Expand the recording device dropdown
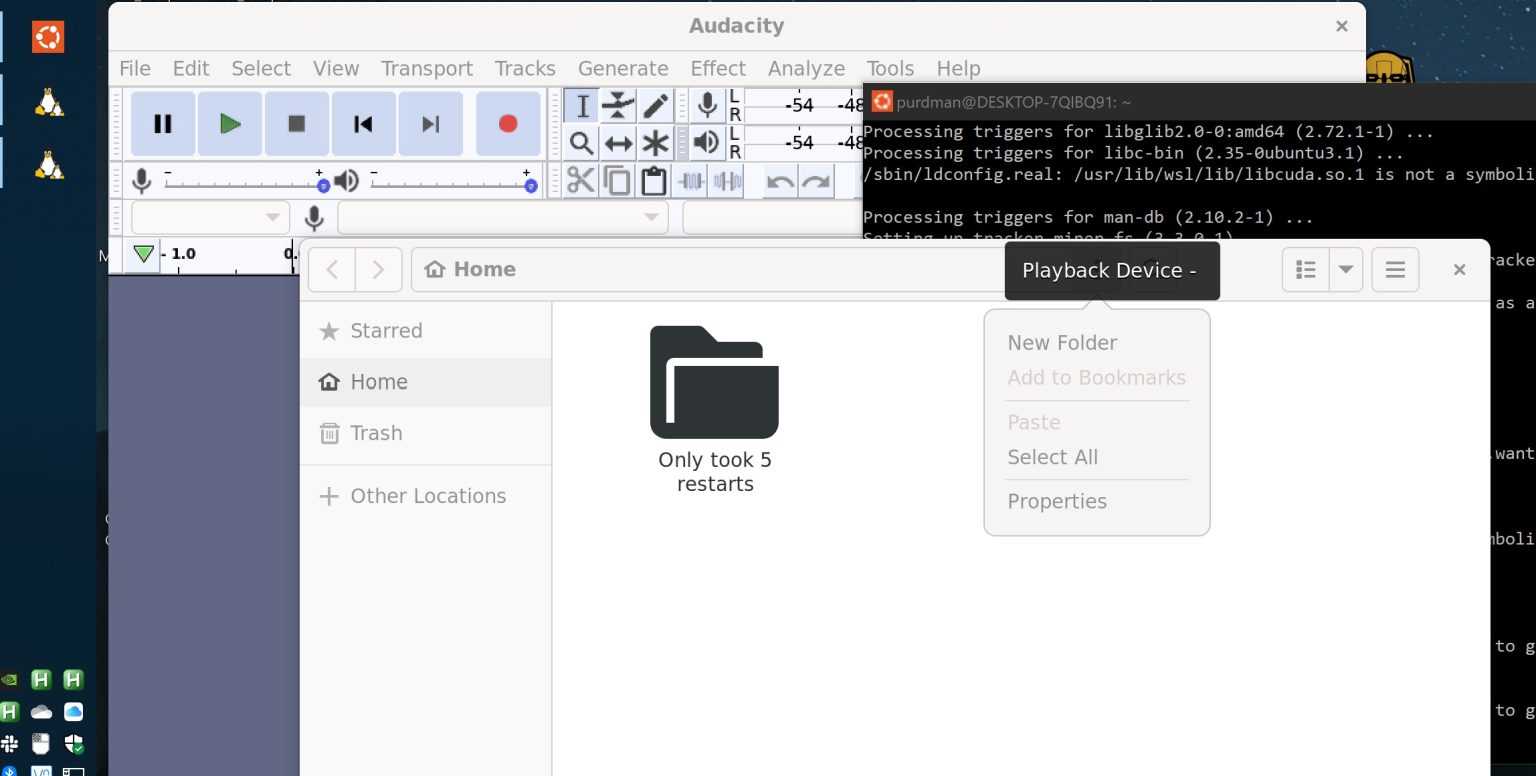Image resolution: width=1536 pixels, height=776 pixels. point(501,217)
